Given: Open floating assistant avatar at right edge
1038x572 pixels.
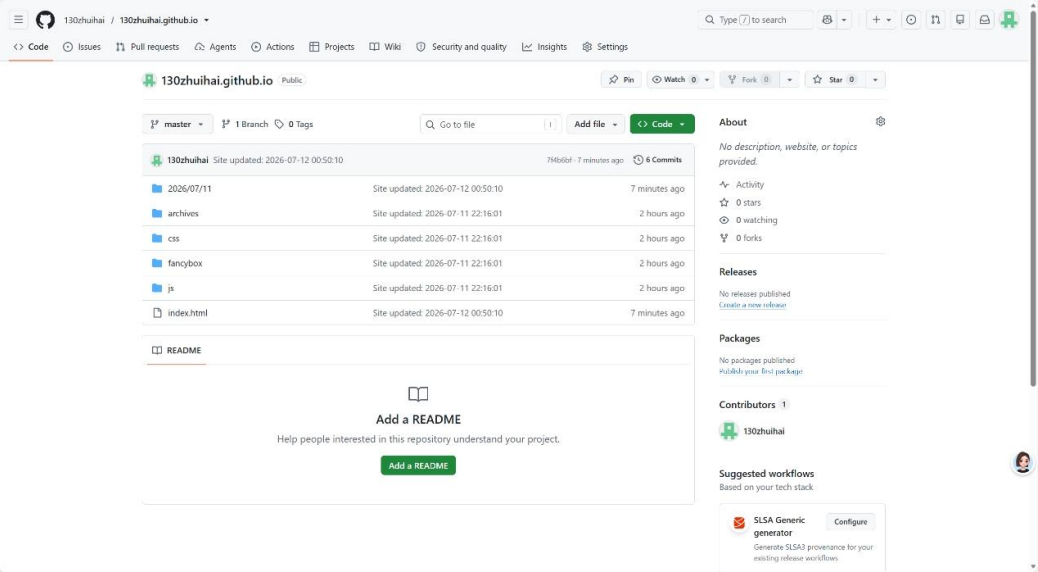Looking at the screenshot, I should point(1022,462).
